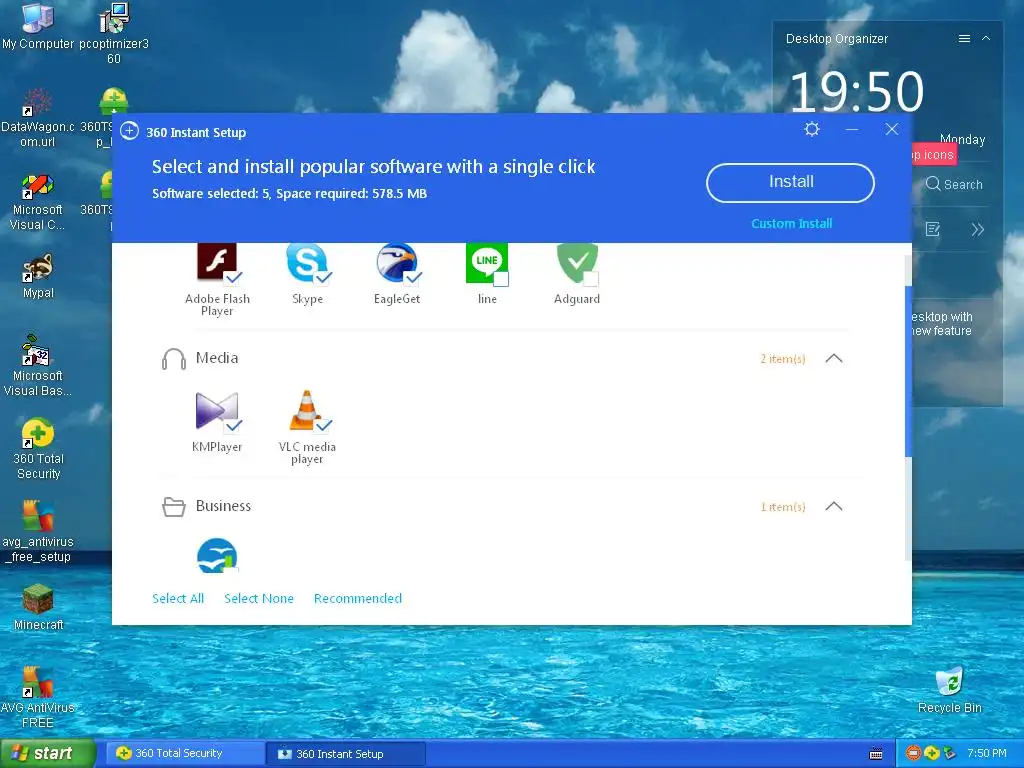This screenshot has height=768, width=1024.
Task: Switch to 360 Instant Setup taskbar item
Action: [x=347, y=754]
